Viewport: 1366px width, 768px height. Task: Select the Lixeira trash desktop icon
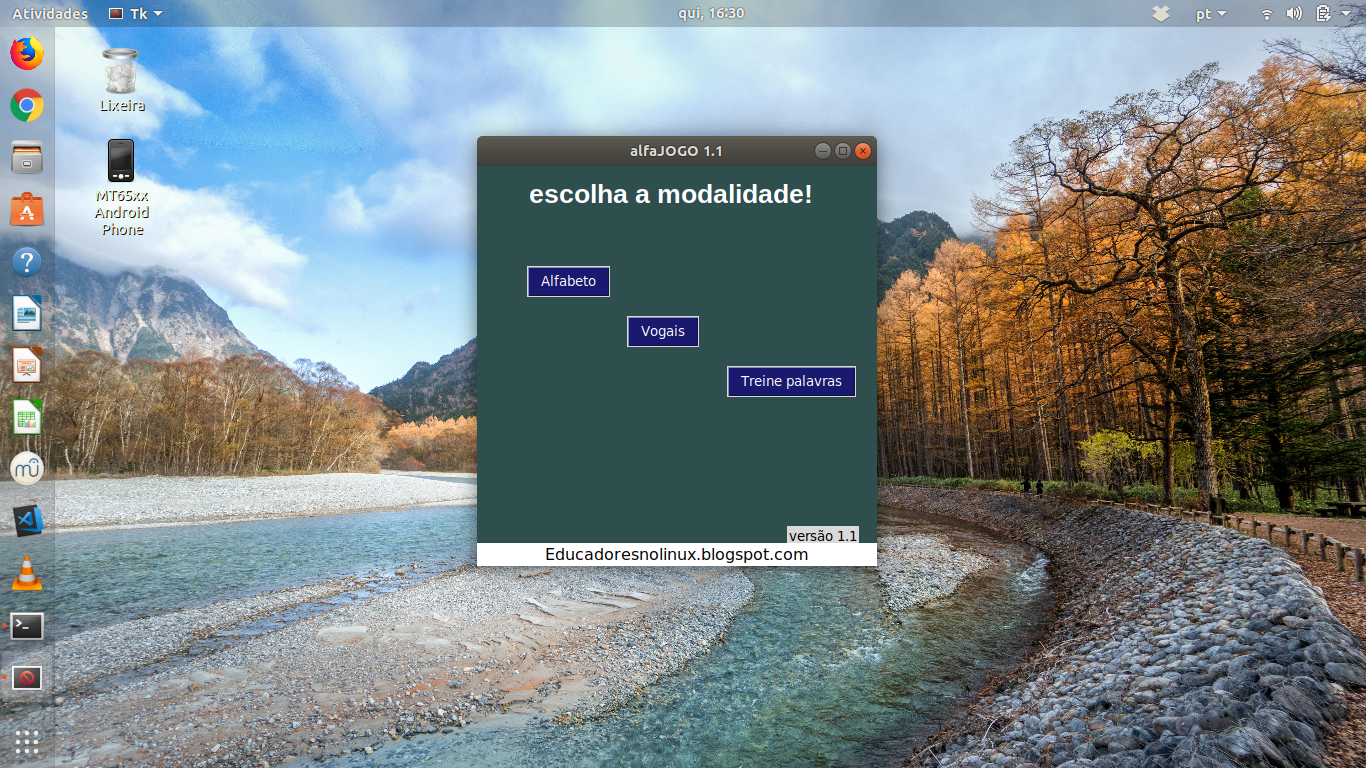point(122,80)
